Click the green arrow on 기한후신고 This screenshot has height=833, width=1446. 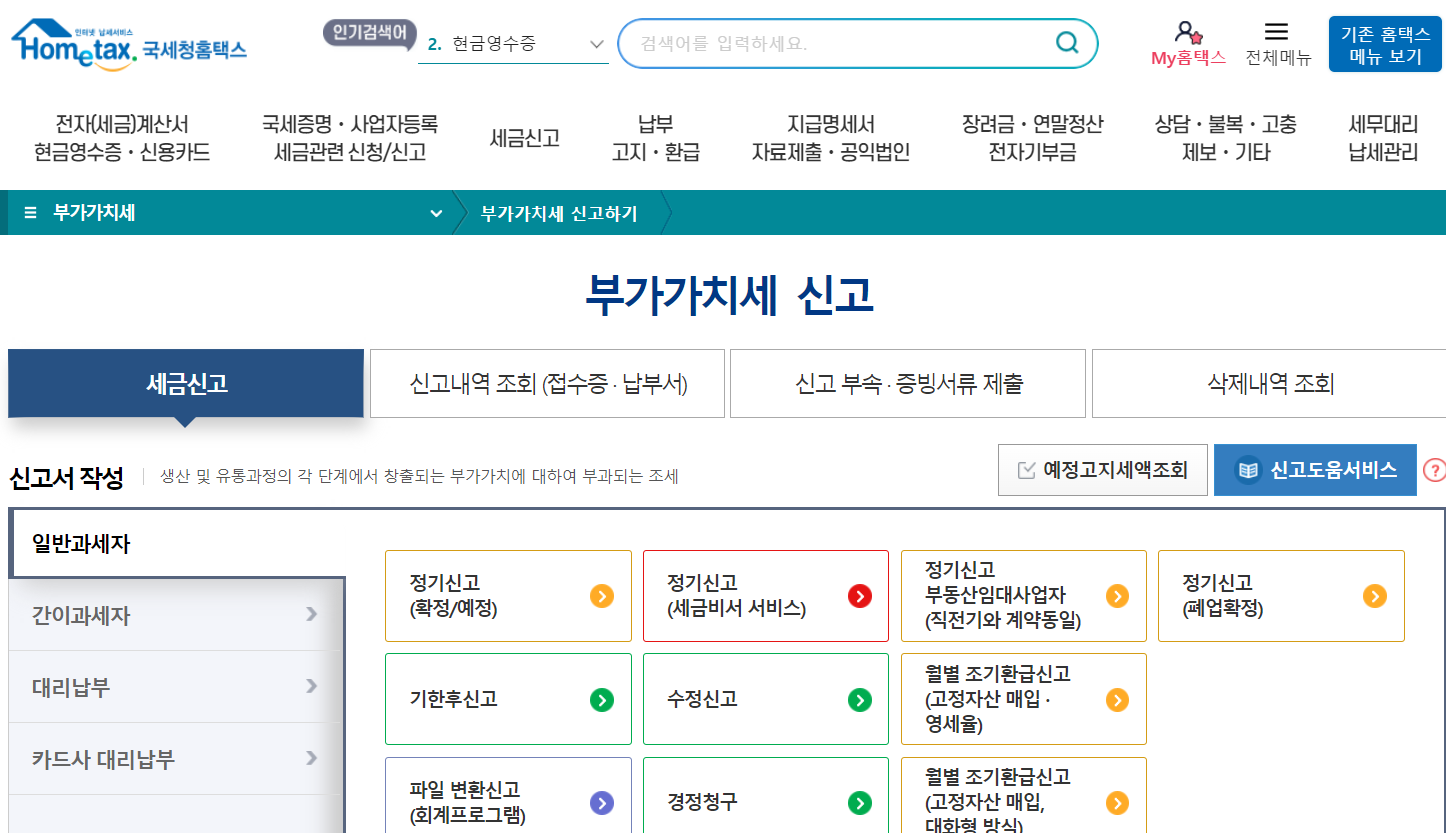pyautogui.click(x=601, y=699)
